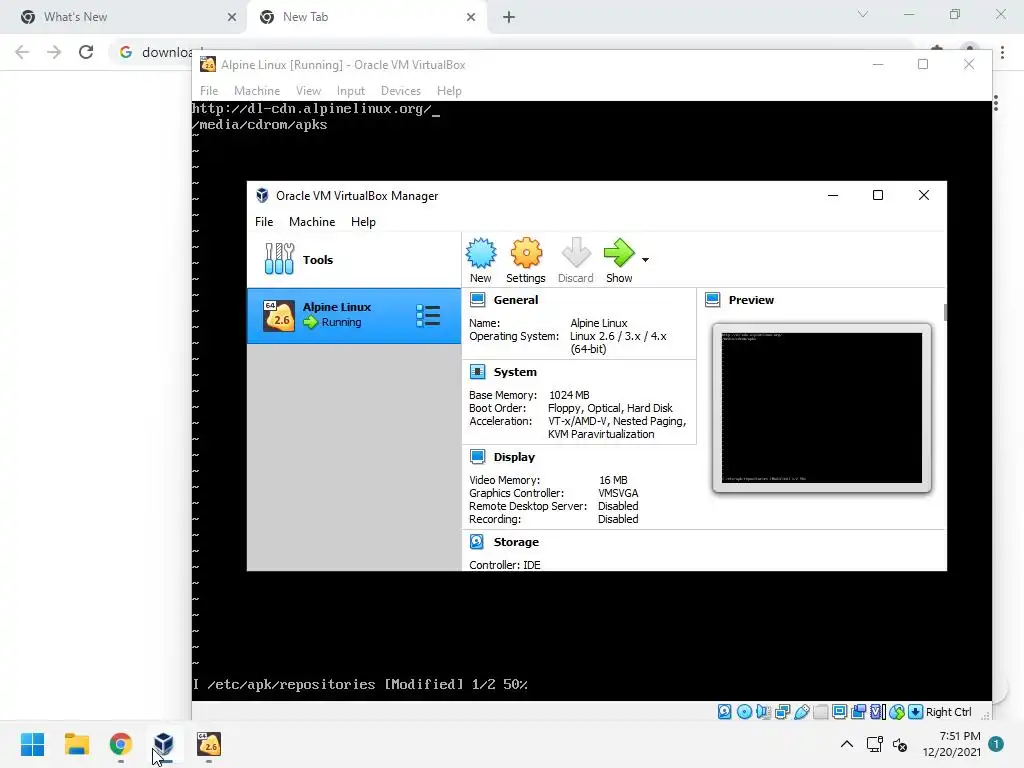Expand hidden system tray icons chevron
Image resolution: width=1024 pixels, height=768 pixels.
846,744
